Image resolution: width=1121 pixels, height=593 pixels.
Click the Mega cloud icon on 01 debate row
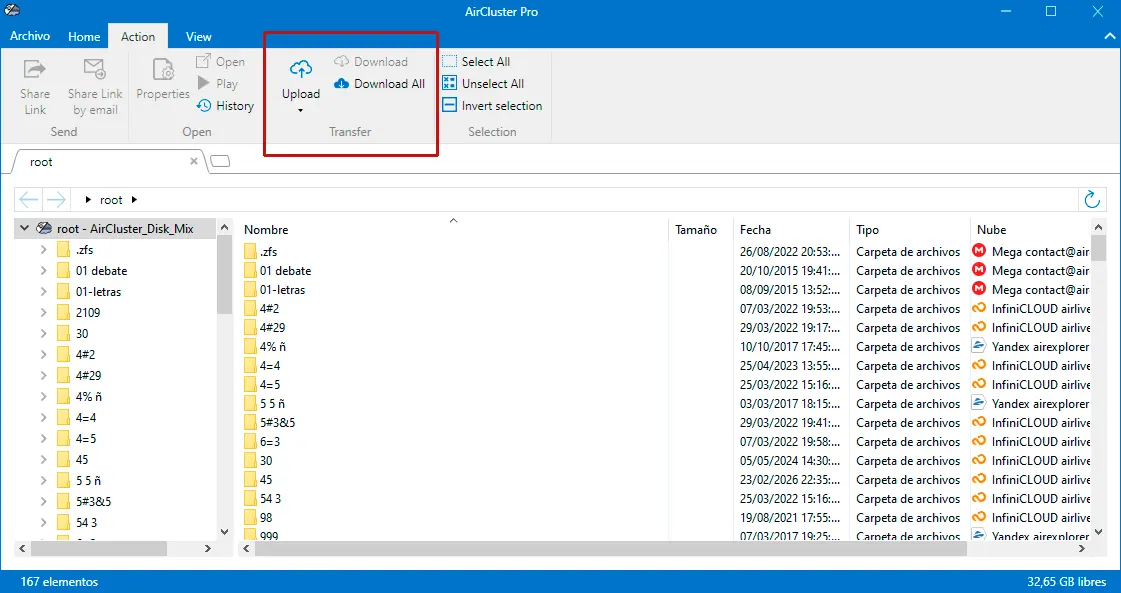[x=979, y=270]
